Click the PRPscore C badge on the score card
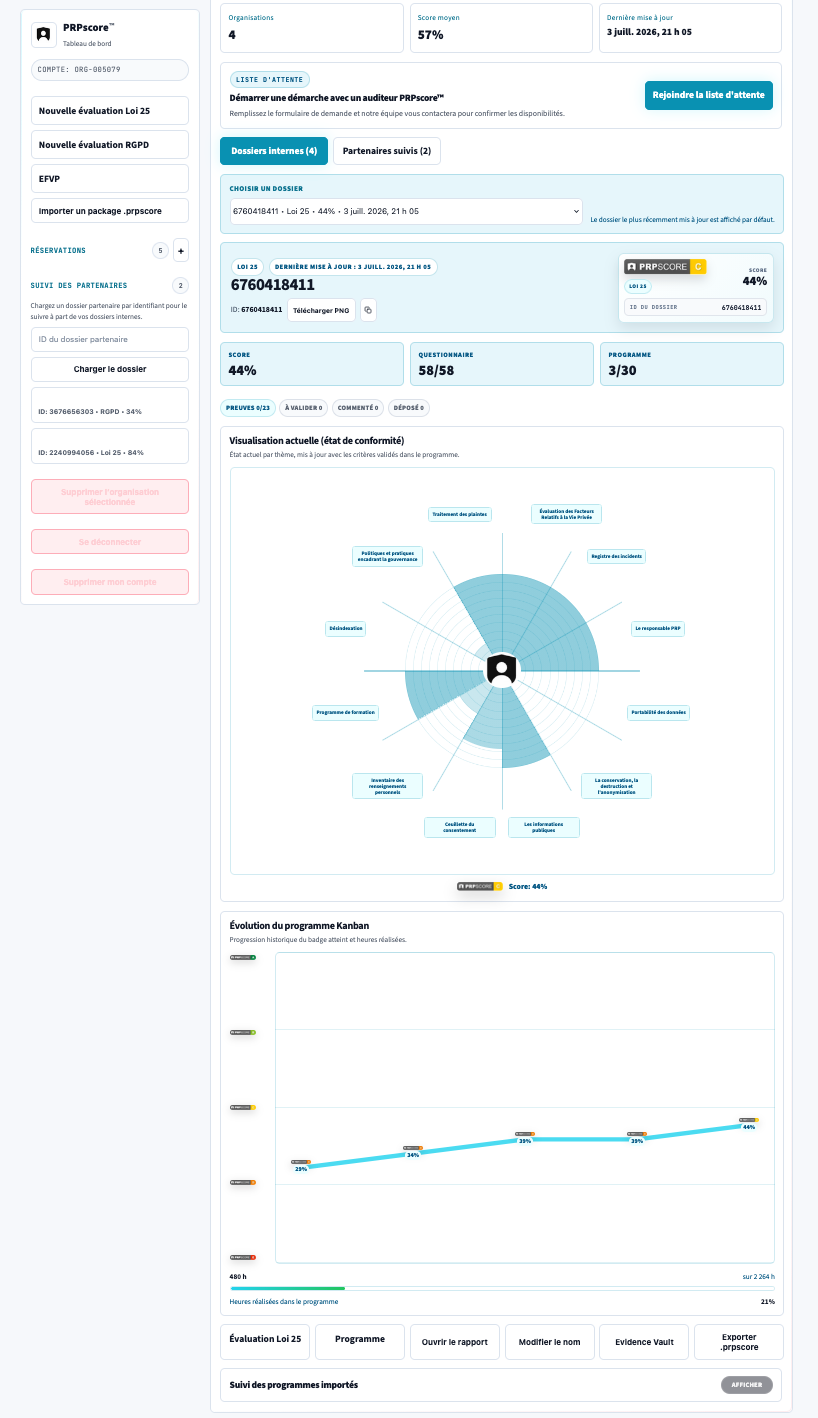Screen dimensions: 818x1418 [665, 267]
